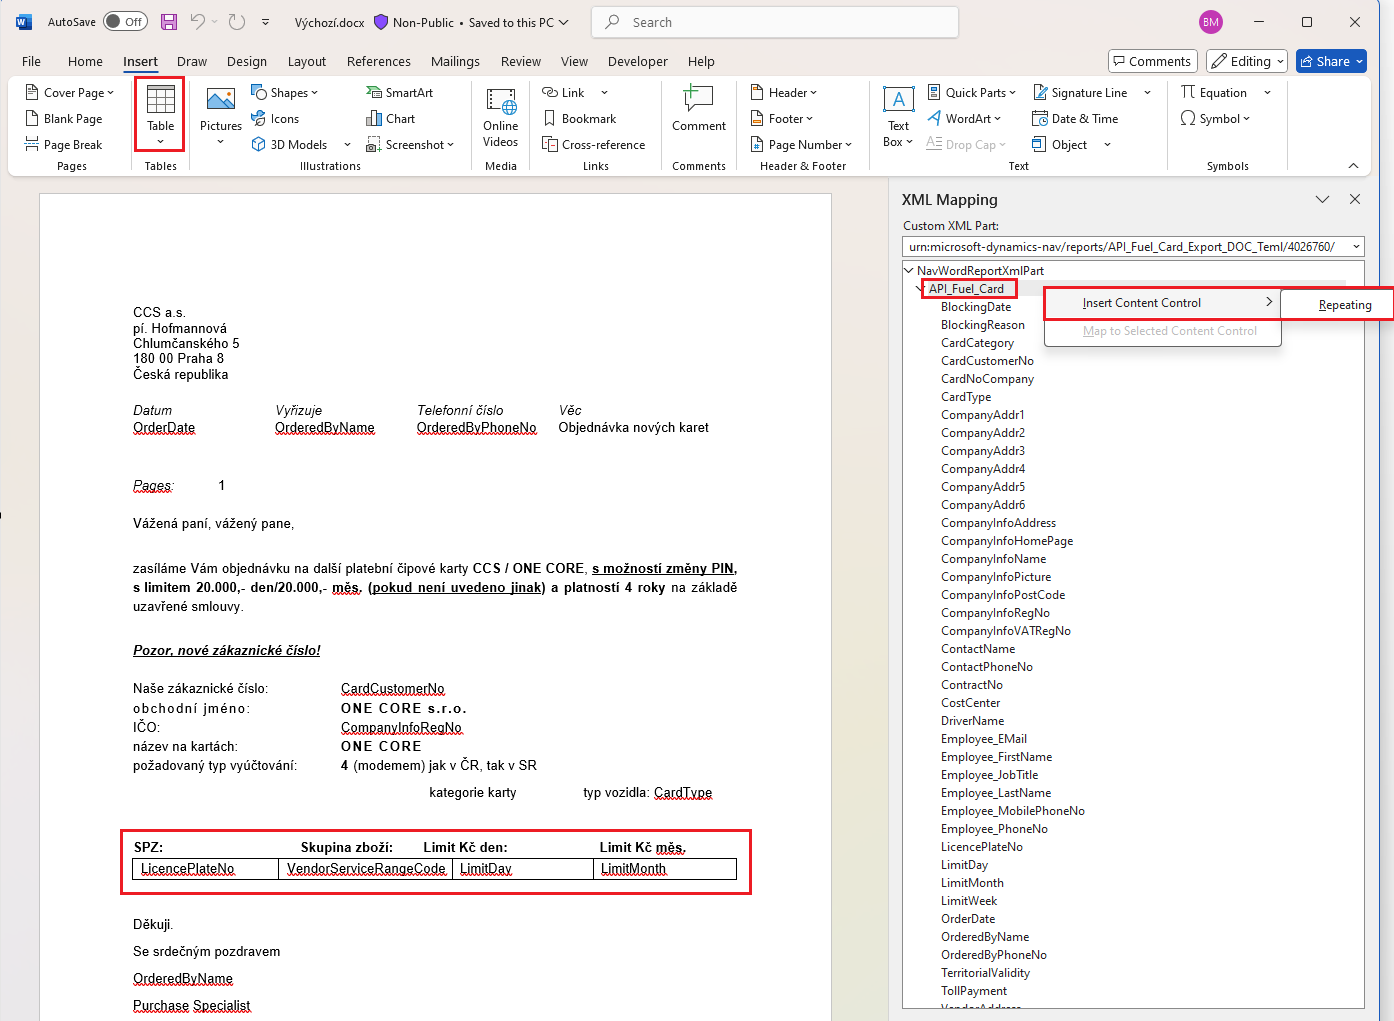Screen dimensions: 1394x1021
Task: Expand the Editing mode dropdown
Action: coord(1246,61)
